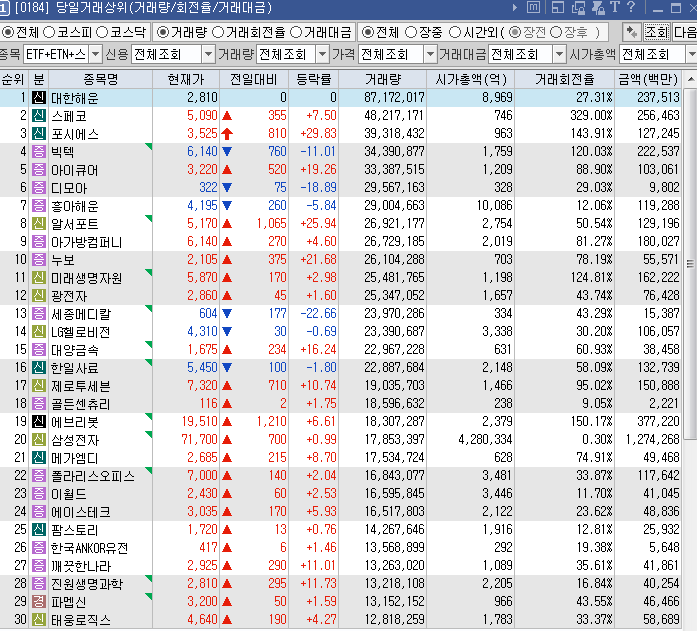Open the 거래량 전체조회 dropdown

322,55
